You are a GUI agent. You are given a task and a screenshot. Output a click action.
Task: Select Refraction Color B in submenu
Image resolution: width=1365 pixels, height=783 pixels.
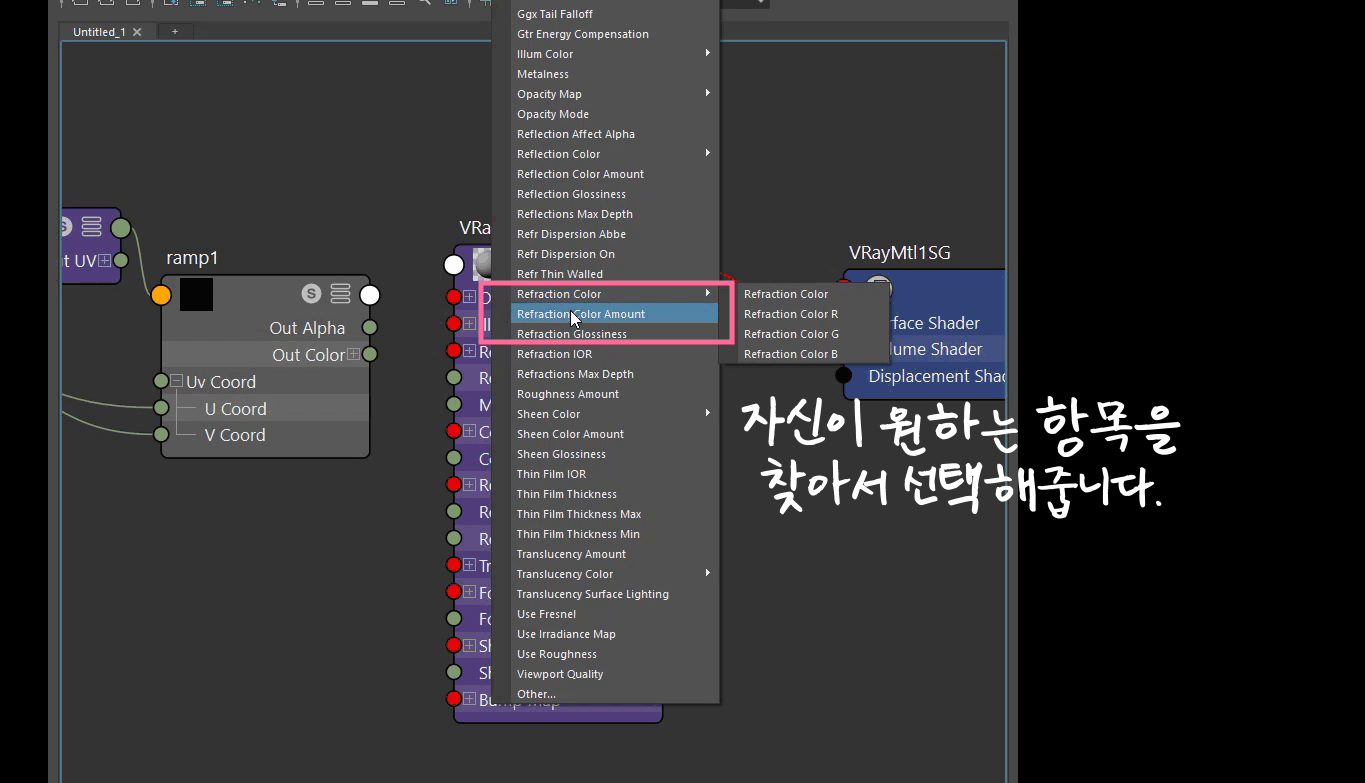click(804, 354)
